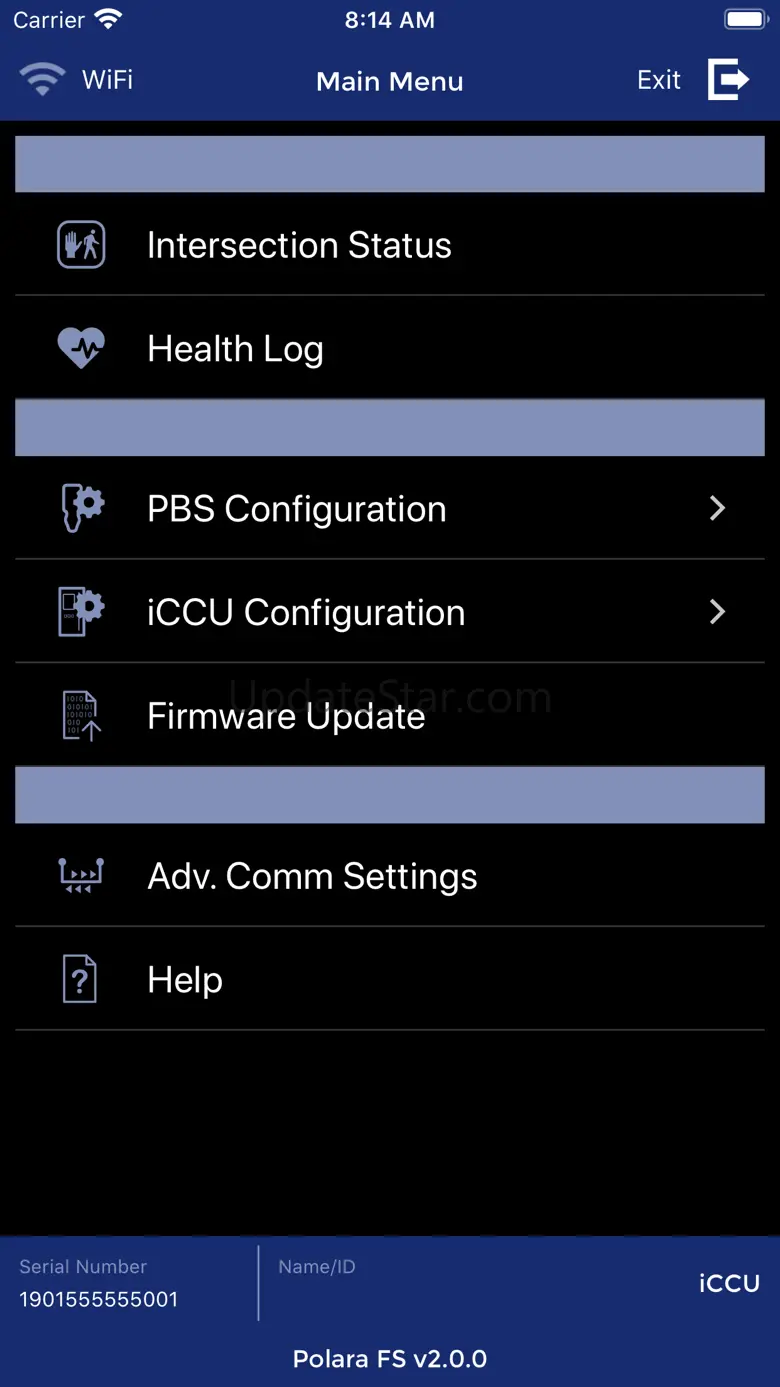Tap the iCCU Configuration device icon
This screenshot has height=1387, width=780.
(81, 612)
